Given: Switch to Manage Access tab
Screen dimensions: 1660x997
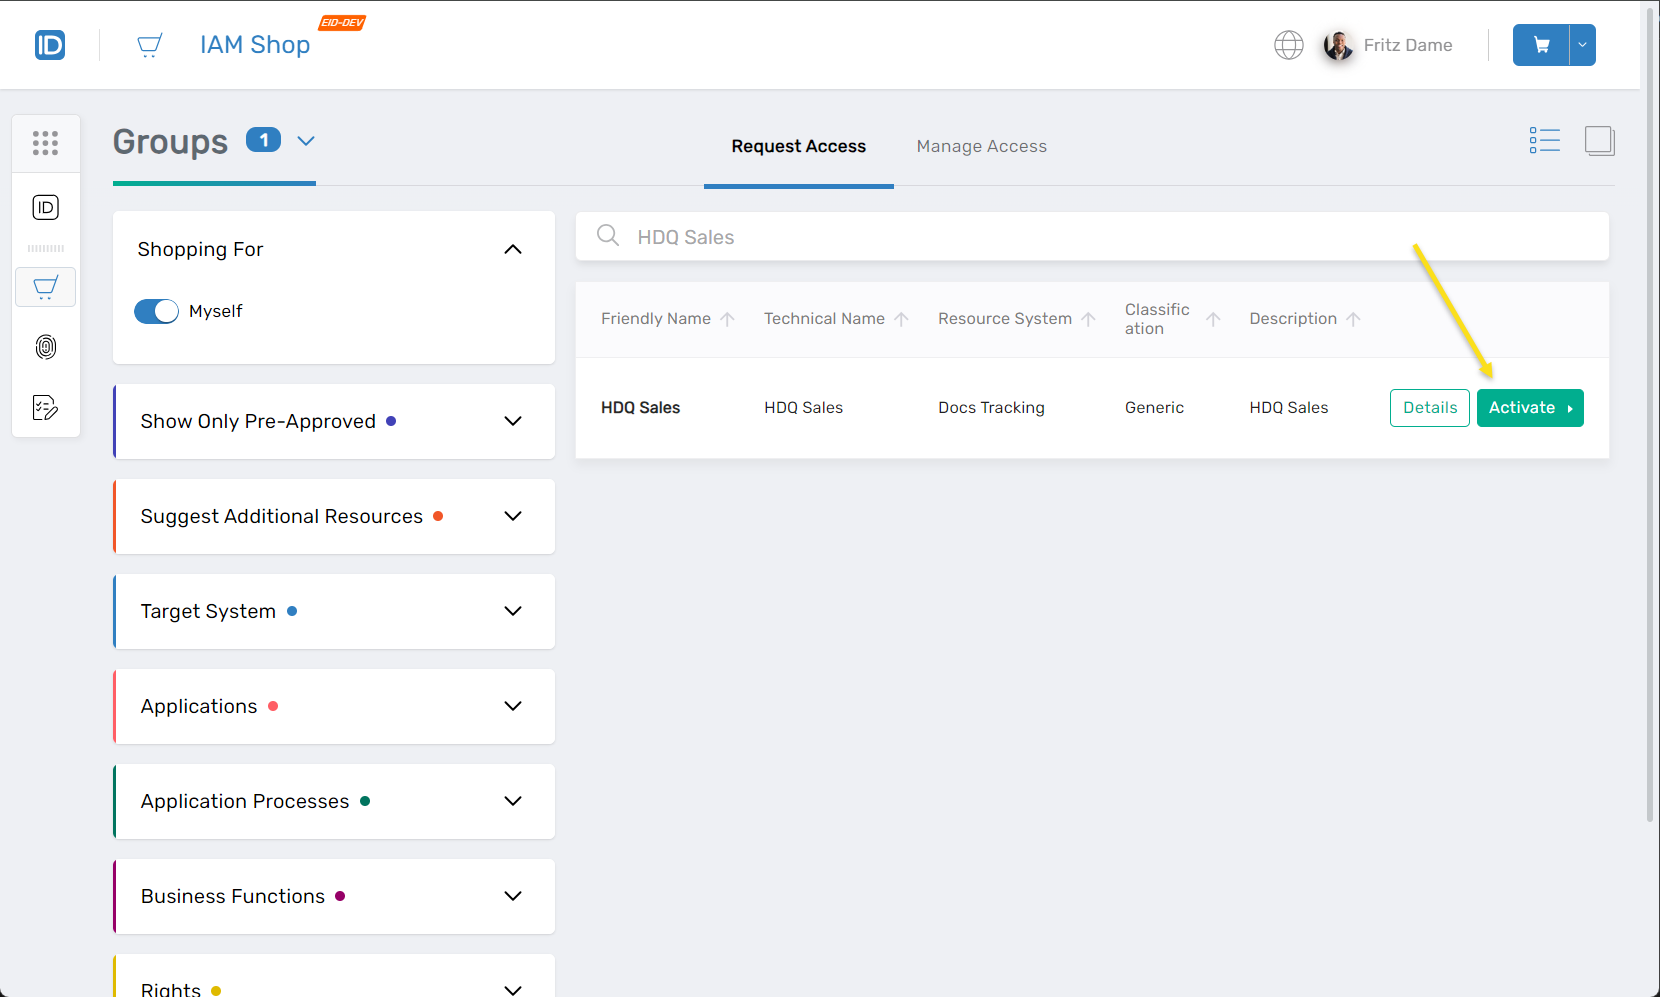Looking at the screenshot, I should (981, 146).
